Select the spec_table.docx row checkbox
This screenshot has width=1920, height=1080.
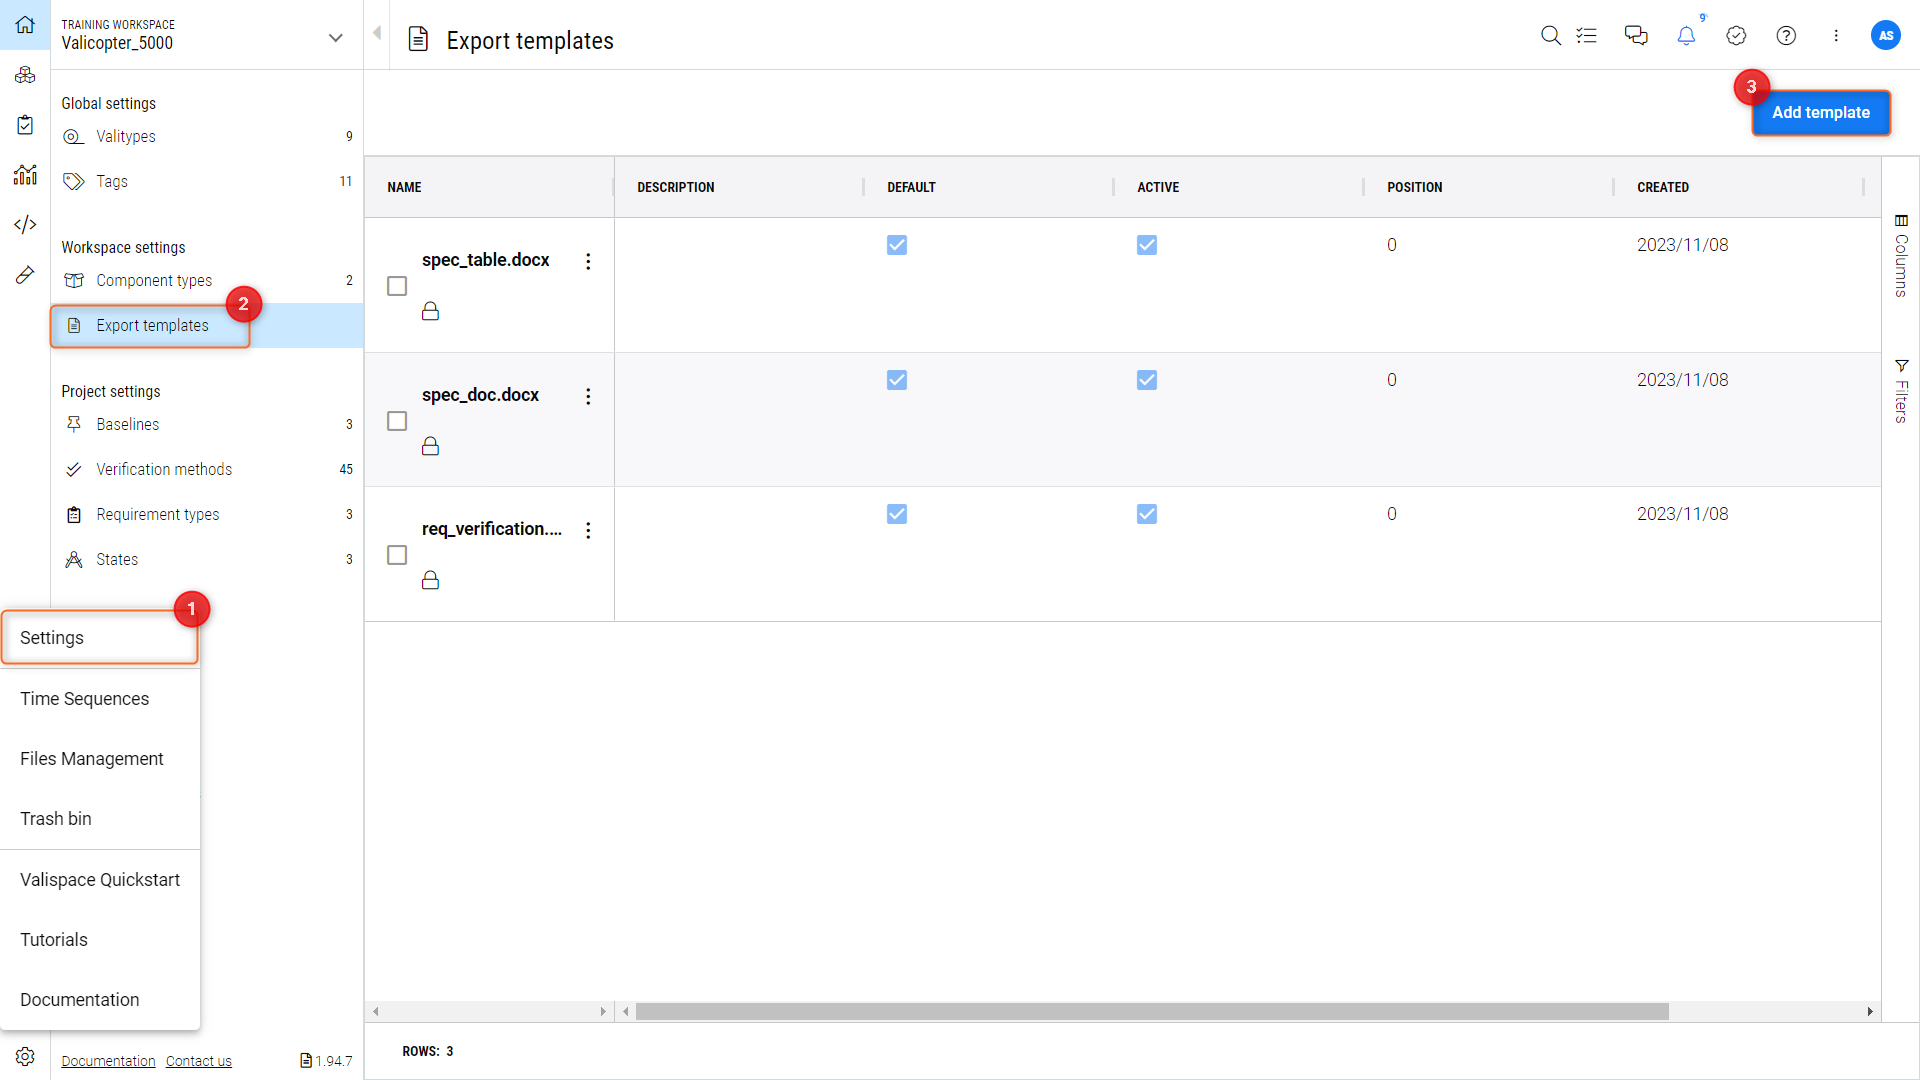point(397,286)
